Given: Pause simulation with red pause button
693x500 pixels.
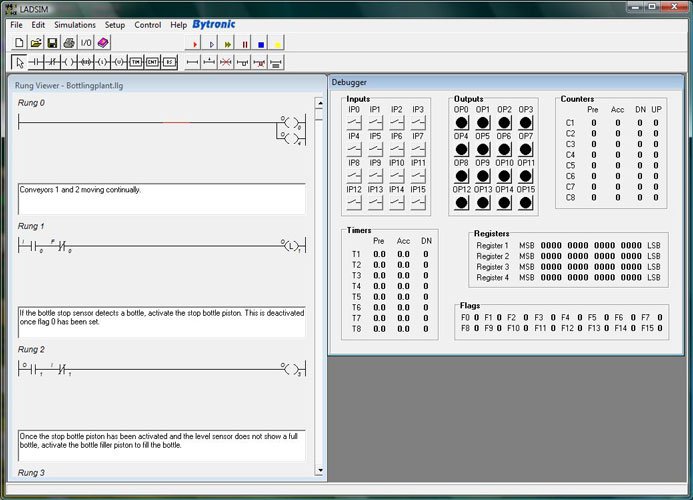Looking at the screenshot, I should click(244, 44).
